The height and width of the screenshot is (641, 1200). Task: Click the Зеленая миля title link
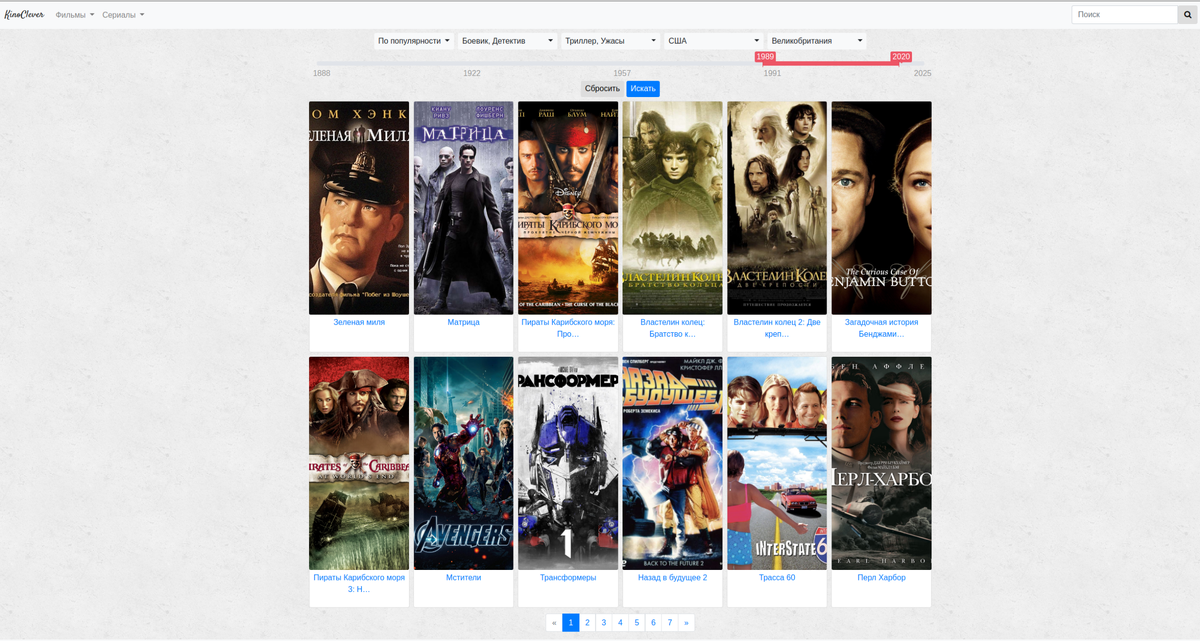coord(359,322)
